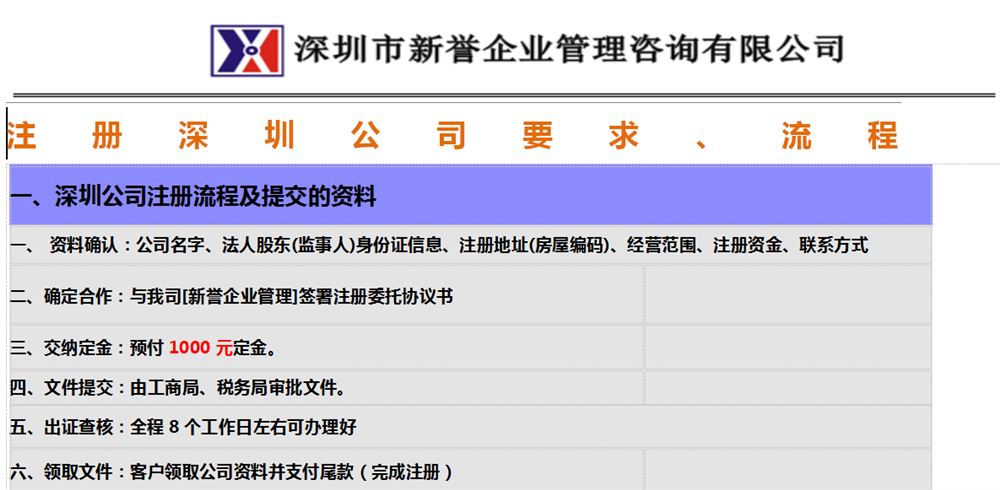The width and height of the screenshot is (1000, 490).
Task: Select the row 交纳定金：预付 定金
Action: (x=327, y=348)
